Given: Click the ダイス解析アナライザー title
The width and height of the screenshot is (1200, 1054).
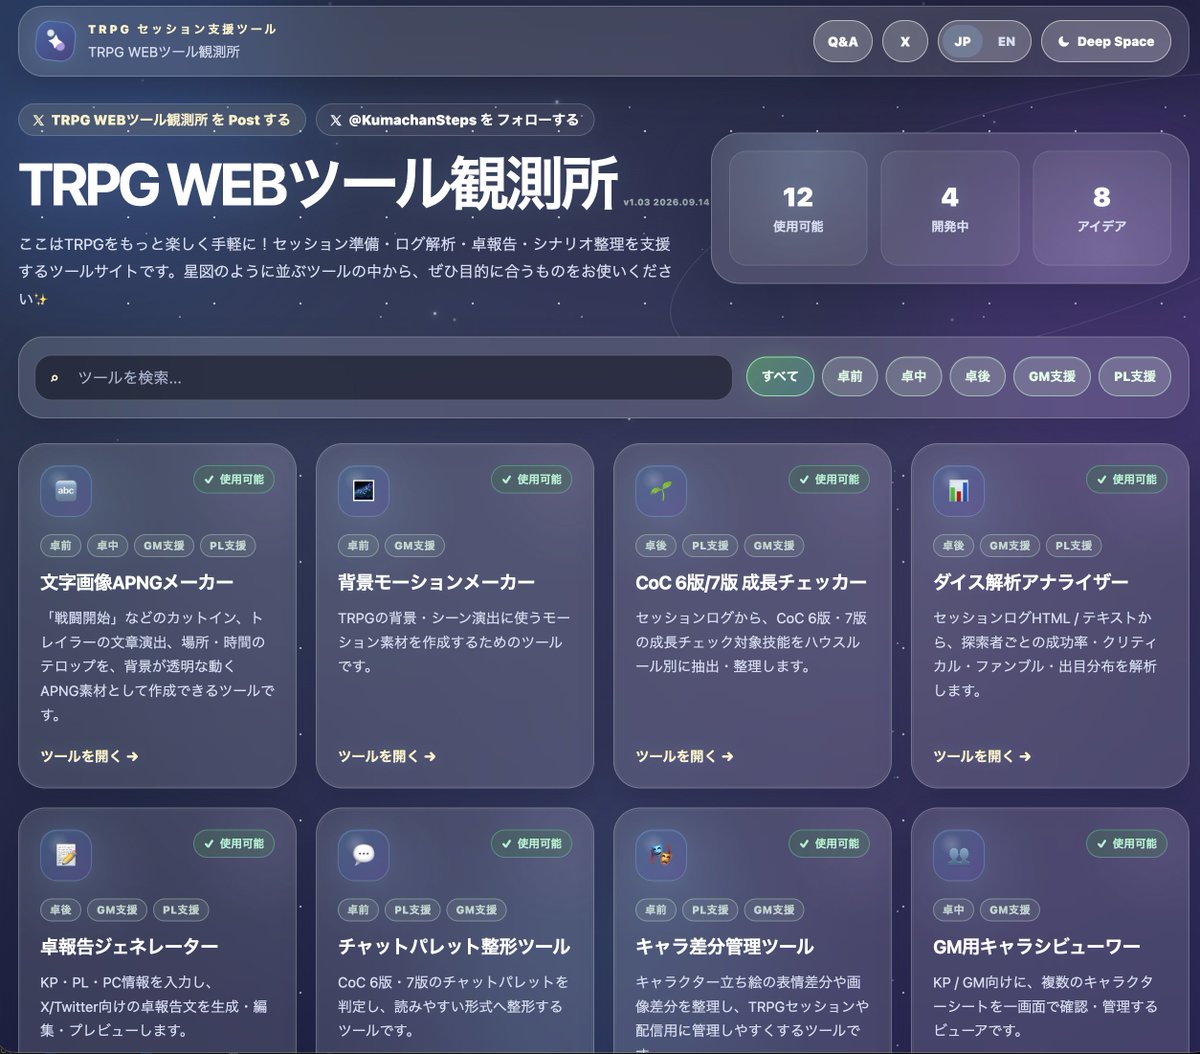Looking at the screenshot, I should pos(1031,583).
